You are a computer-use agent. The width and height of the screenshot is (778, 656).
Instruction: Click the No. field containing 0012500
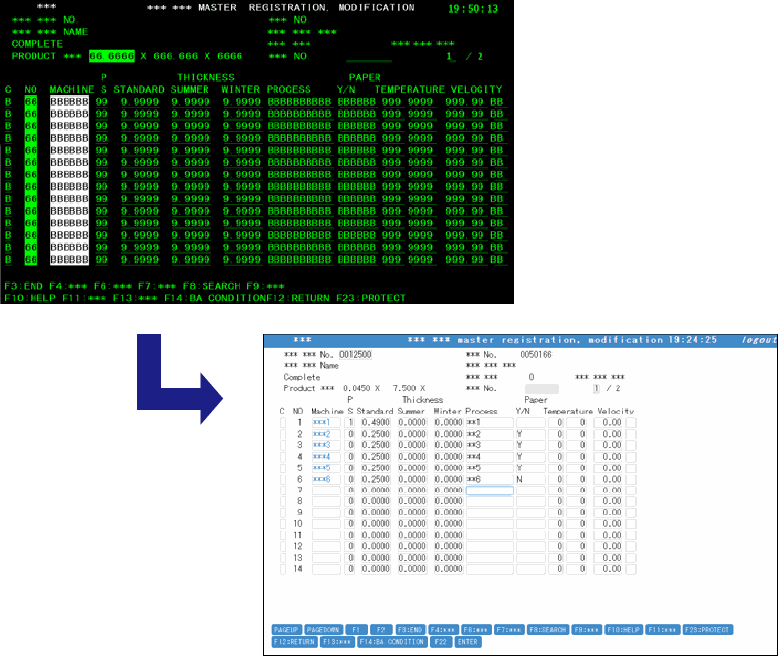[x=355, y=354]
